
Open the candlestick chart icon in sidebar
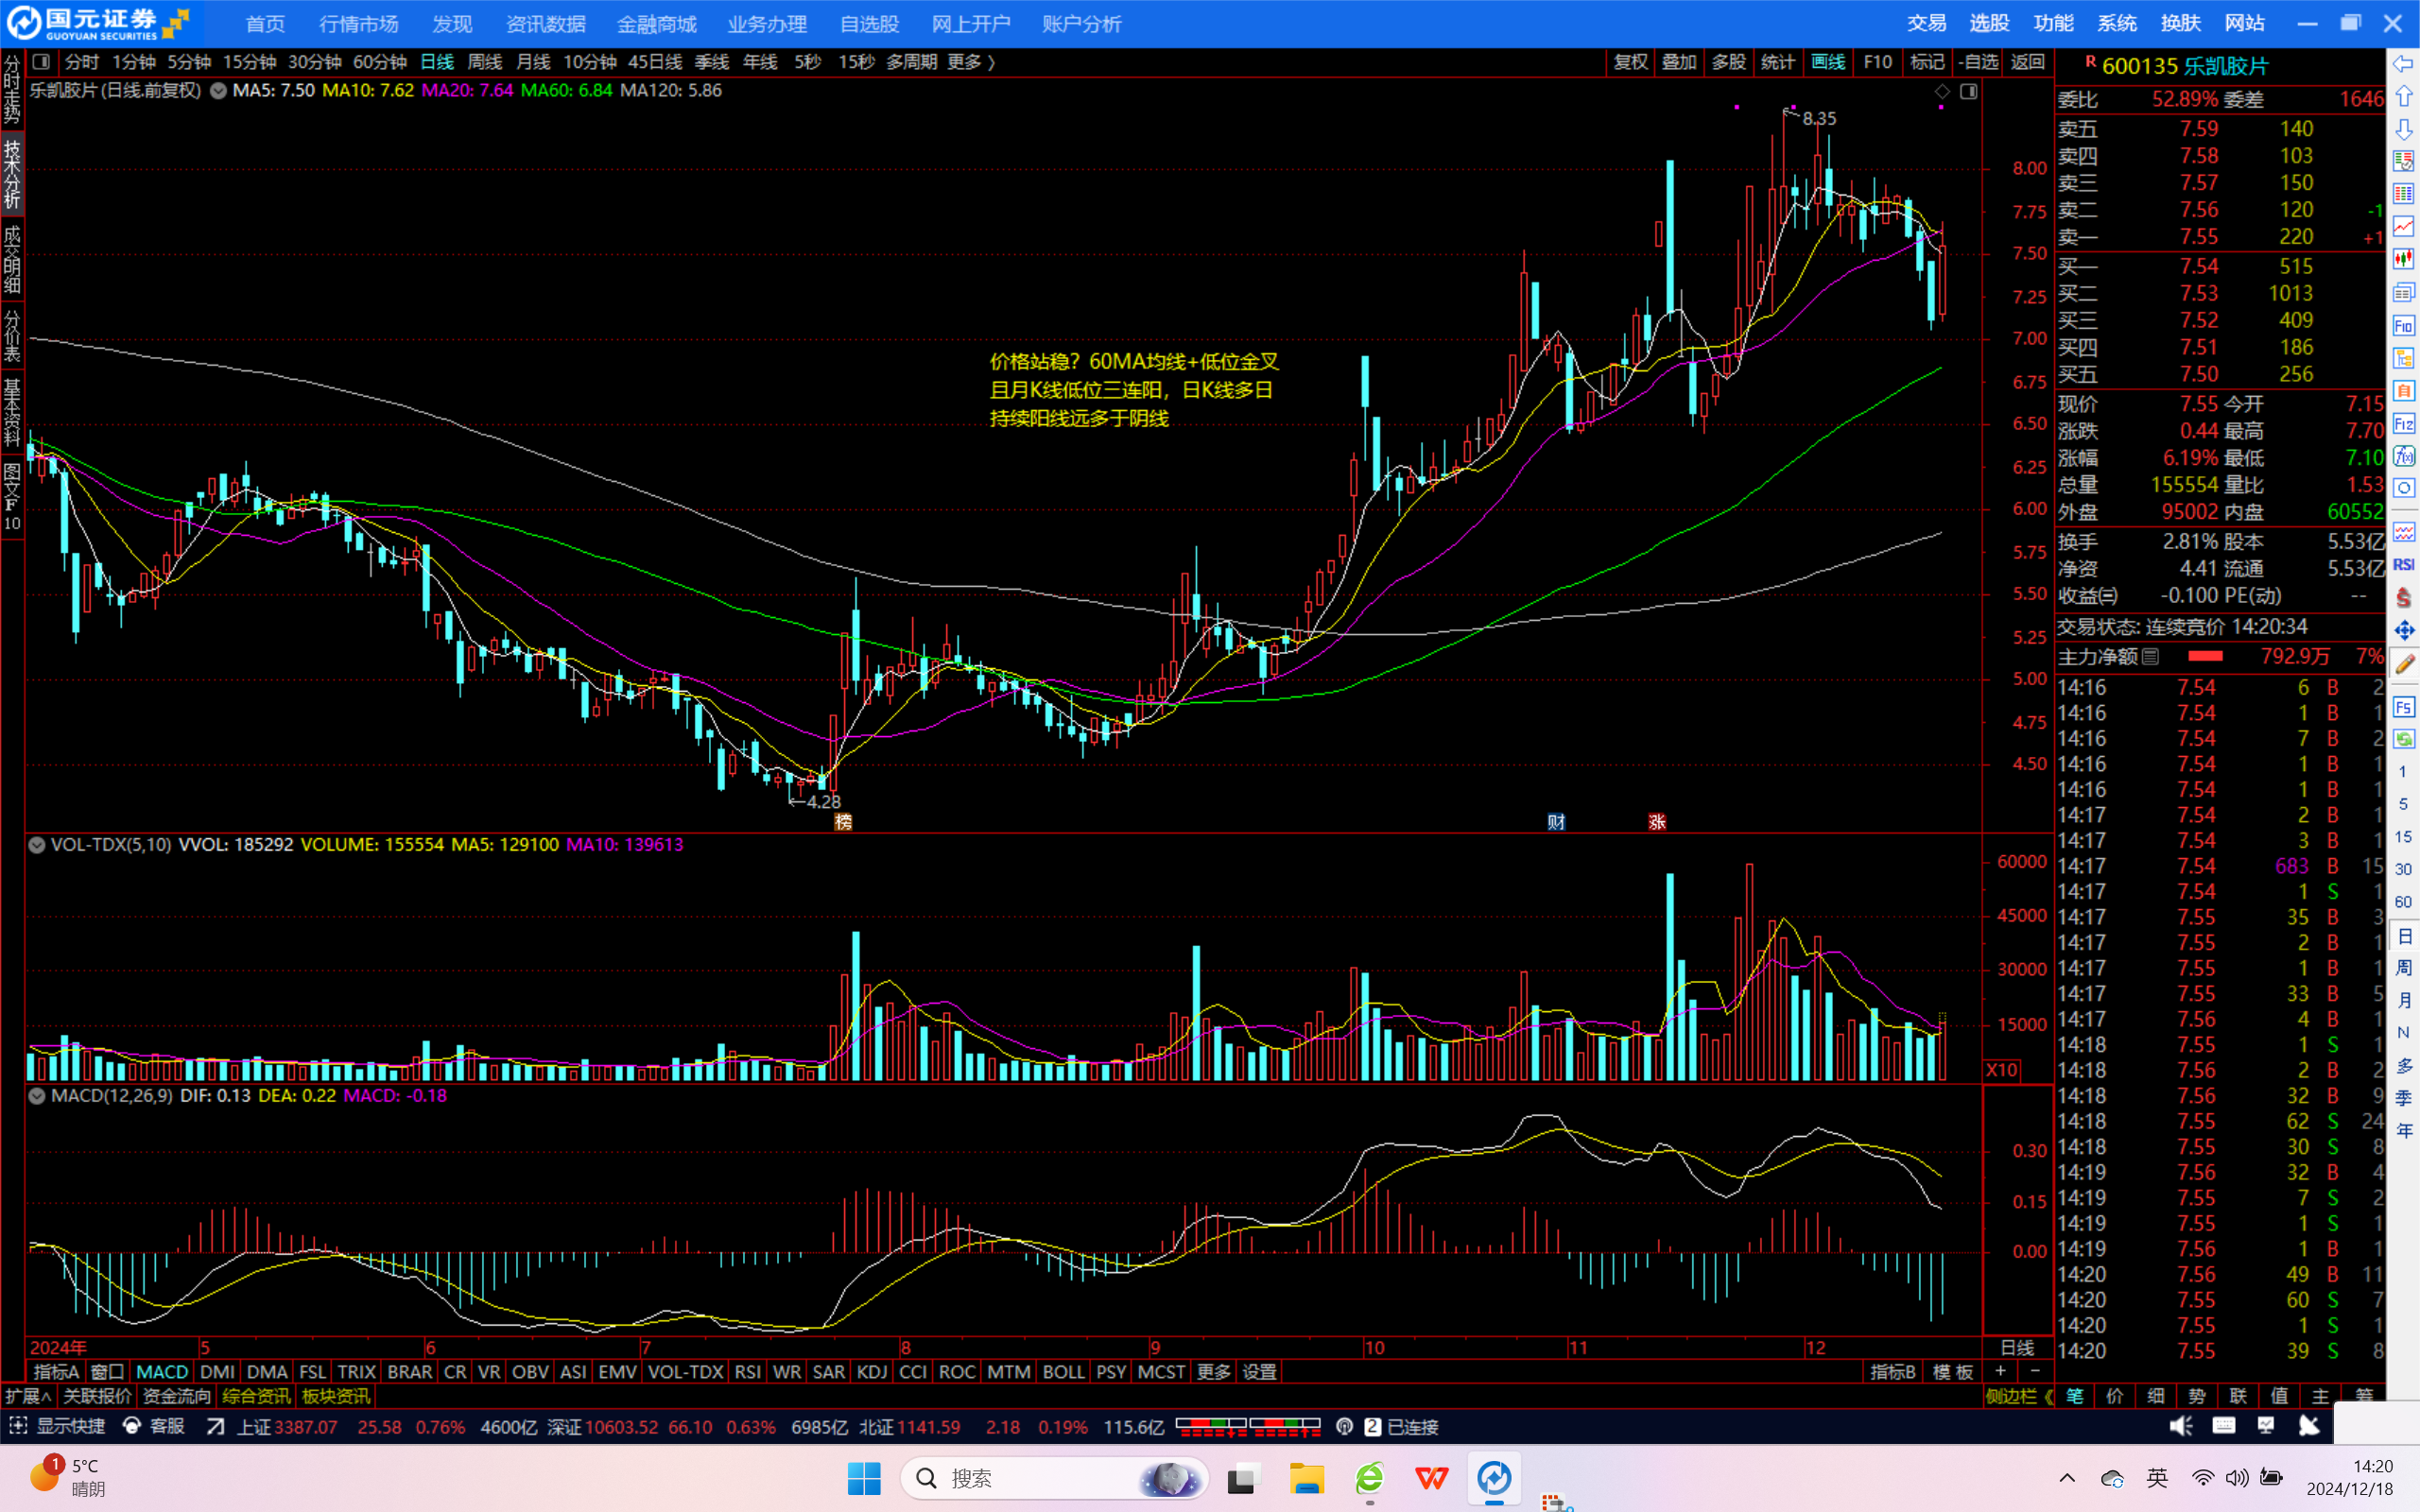tap(2403, 260)
